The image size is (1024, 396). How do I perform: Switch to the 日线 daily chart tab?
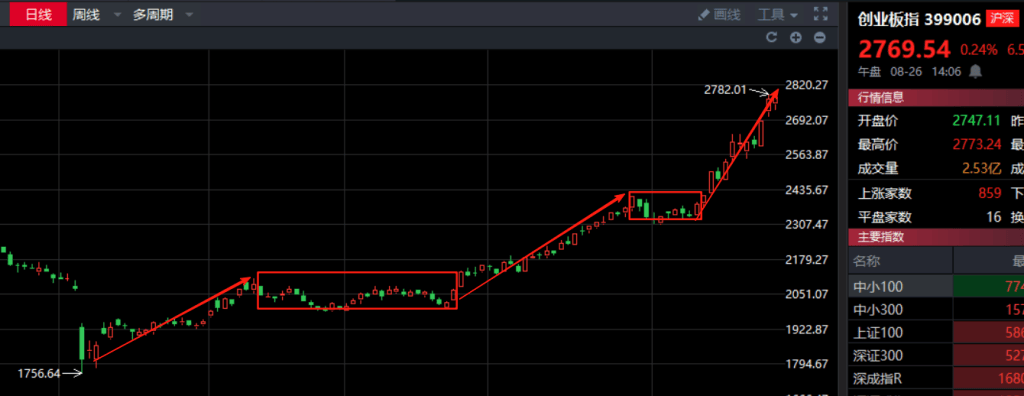pyautogui.click(x=39, y=14)
